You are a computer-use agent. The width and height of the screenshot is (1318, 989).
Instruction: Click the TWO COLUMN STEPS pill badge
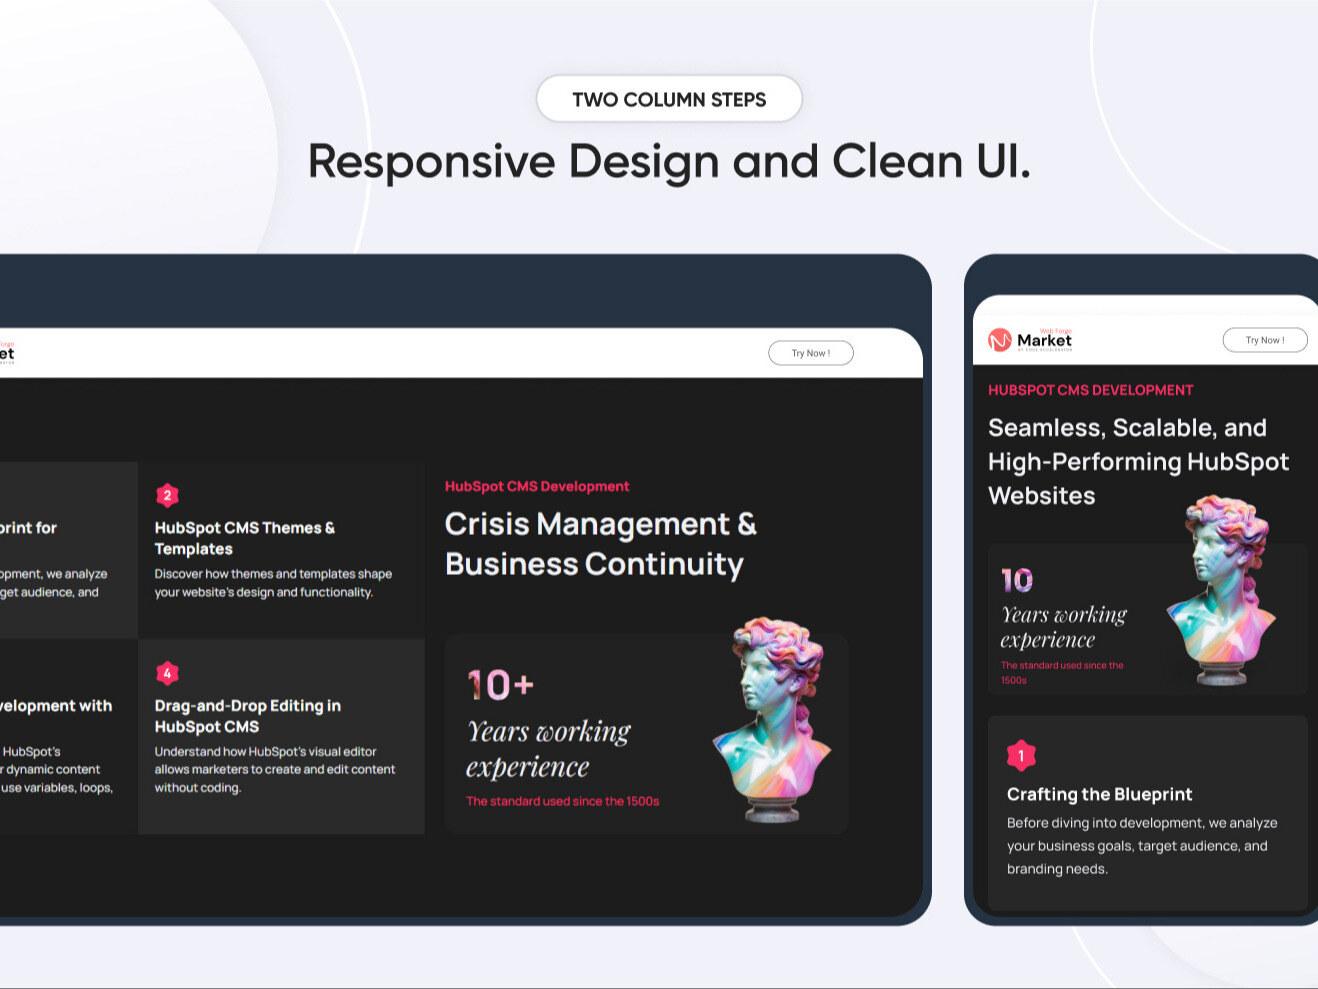point(669,99)
